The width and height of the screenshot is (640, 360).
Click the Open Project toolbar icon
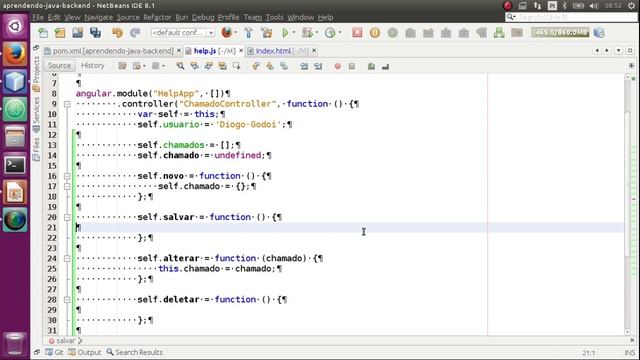click(78, 33)
